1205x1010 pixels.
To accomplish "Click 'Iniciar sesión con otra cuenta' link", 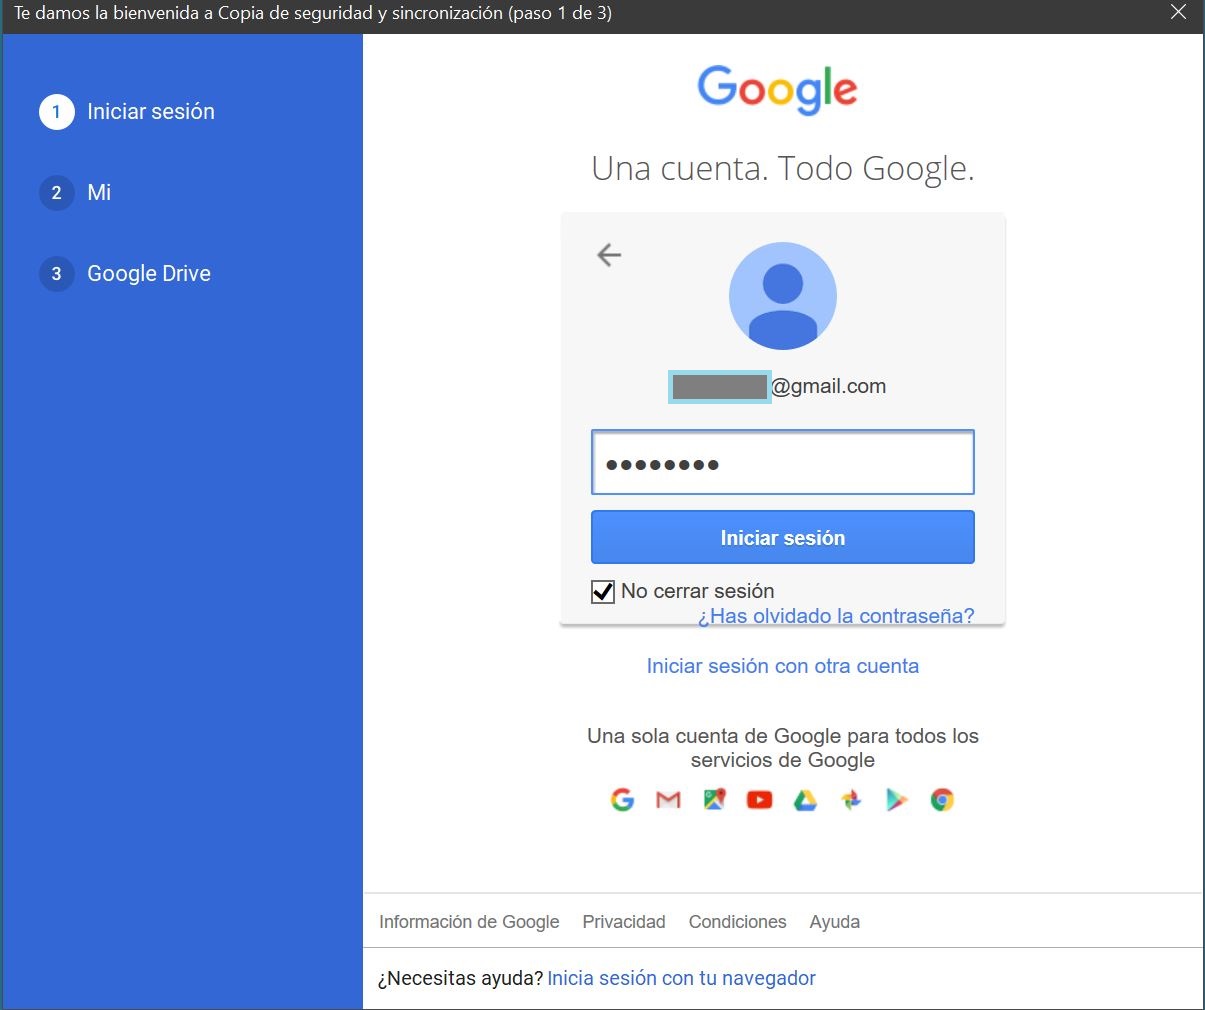I will pos(783,666).
